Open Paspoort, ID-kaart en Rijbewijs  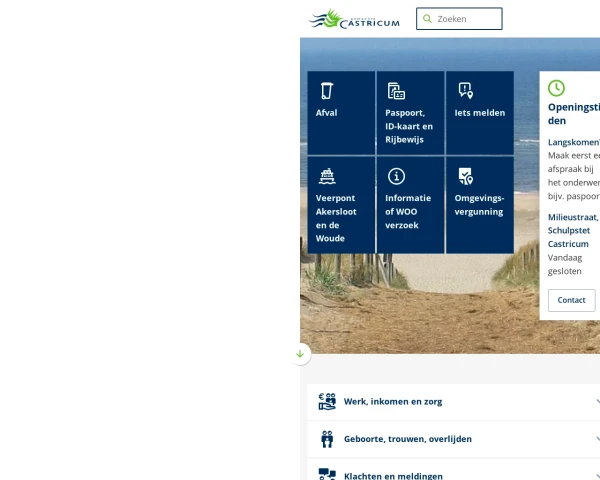pyautogui.click(x=409, y=126)
